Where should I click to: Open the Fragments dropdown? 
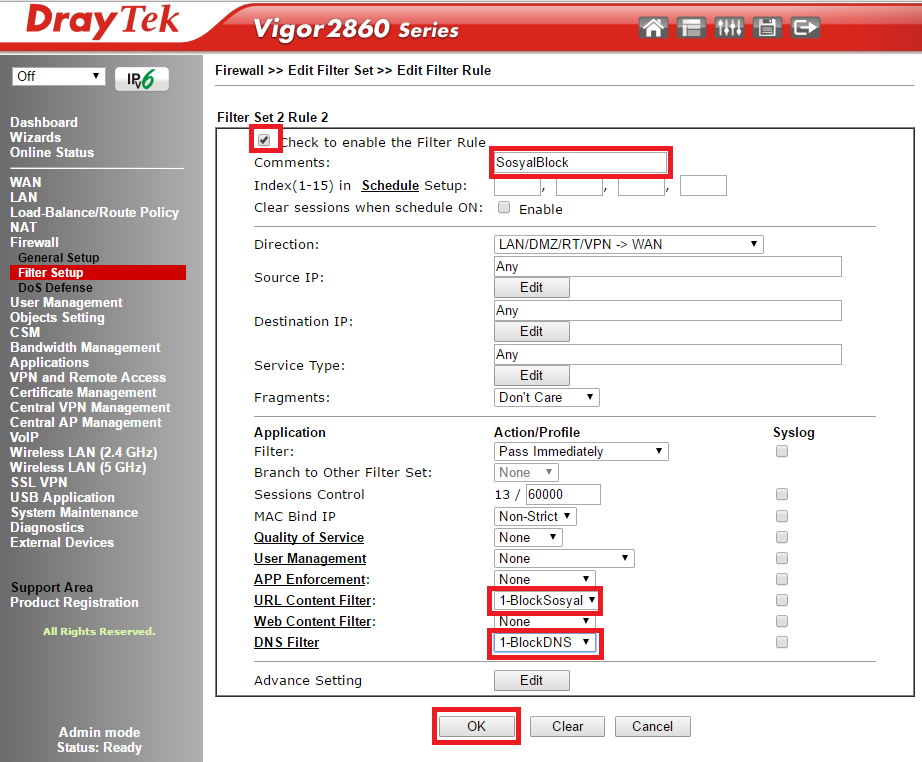tap(547, 397)
